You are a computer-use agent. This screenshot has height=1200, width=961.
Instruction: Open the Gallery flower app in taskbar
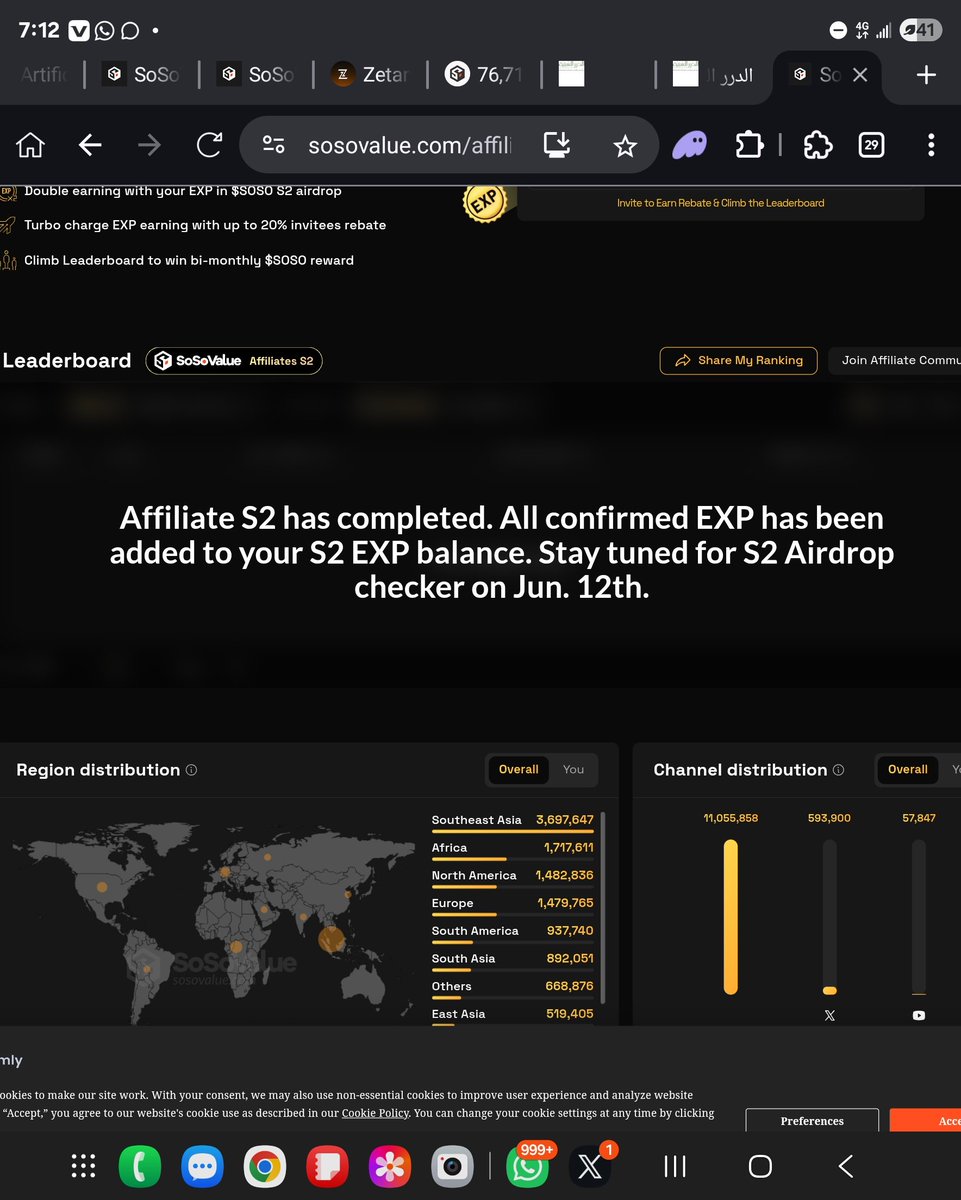[x=389, y=1166]
